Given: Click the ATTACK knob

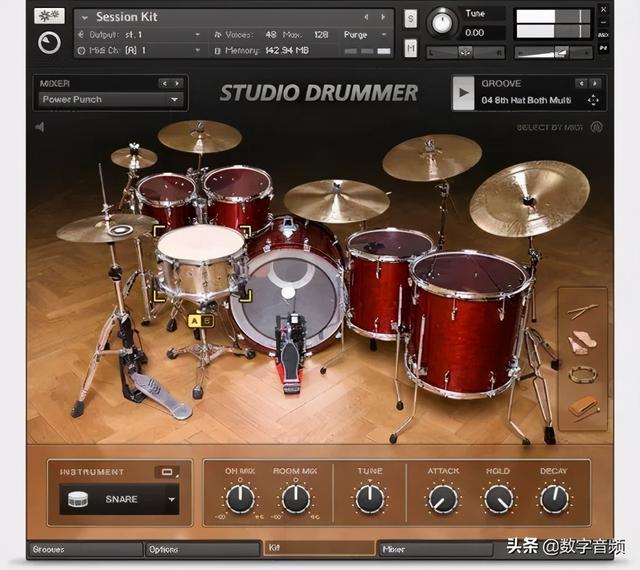Looking at the screenshot, I should tap(442, 499).
